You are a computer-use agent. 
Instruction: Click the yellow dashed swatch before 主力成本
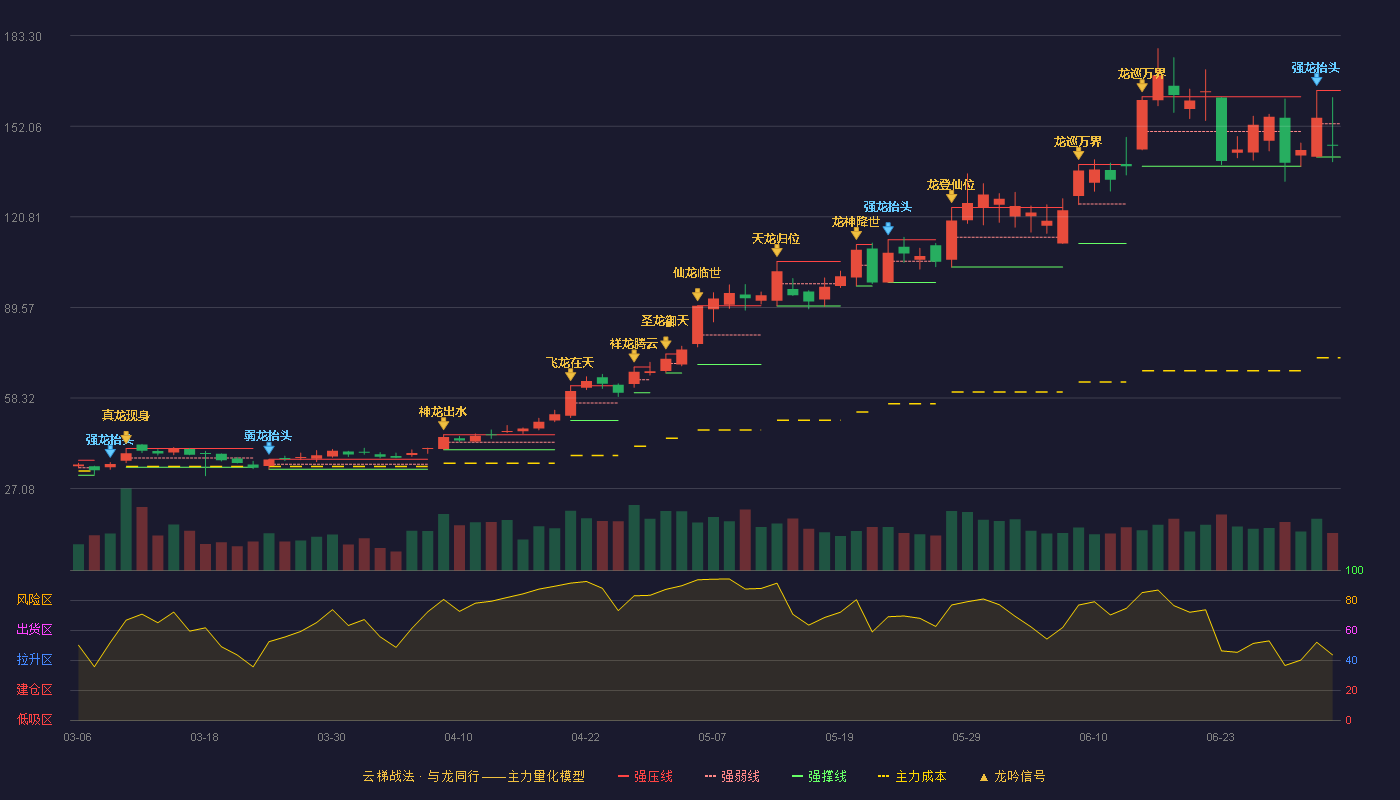click(x=884, y=776)
